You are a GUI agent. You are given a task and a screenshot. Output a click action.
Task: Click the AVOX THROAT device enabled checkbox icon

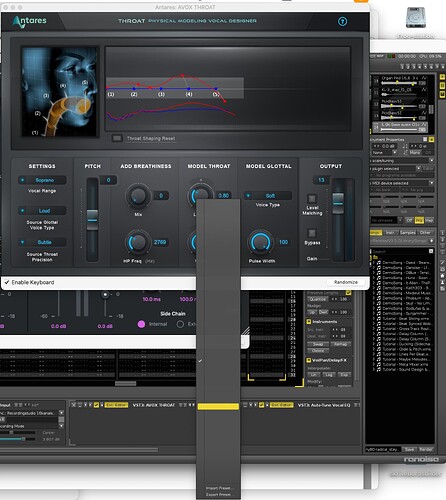click(x=96, y=405)
